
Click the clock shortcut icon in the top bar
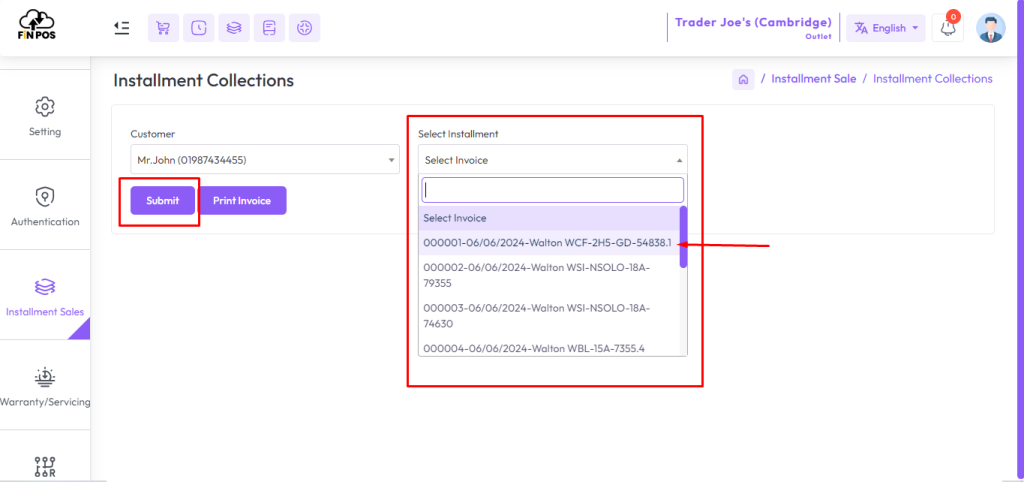[x=199, y=28]
